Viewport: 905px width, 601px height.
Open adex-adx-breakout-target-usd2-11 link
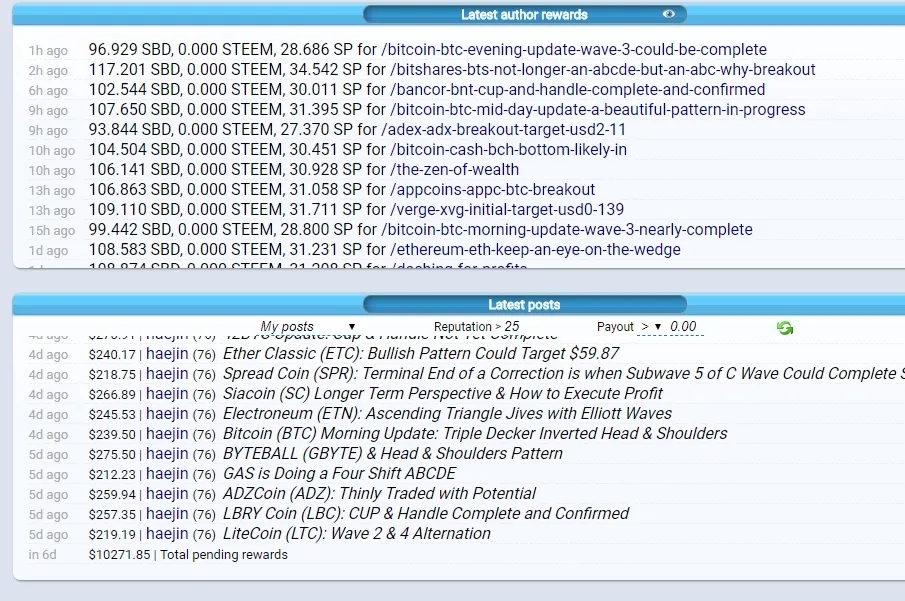503,129
